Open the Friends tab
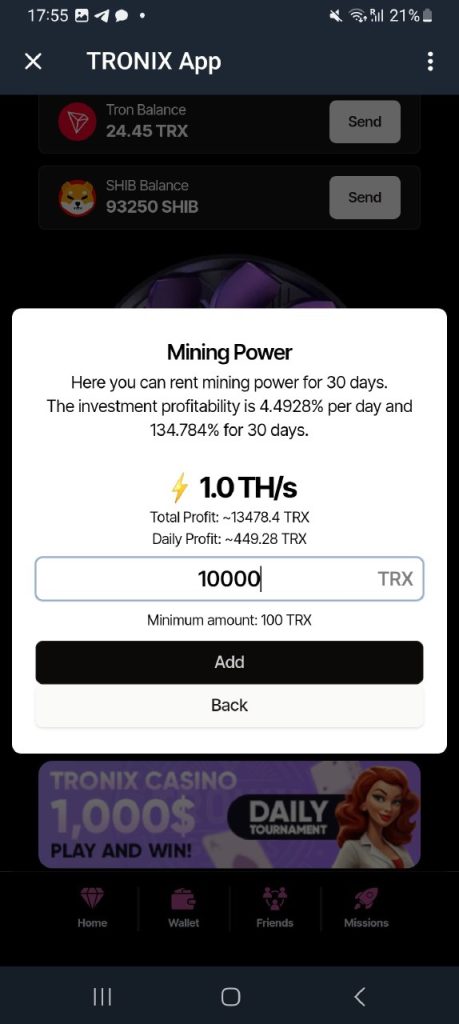The height and width of the screenshot is (1024, 459). click(x=275, y=908)
